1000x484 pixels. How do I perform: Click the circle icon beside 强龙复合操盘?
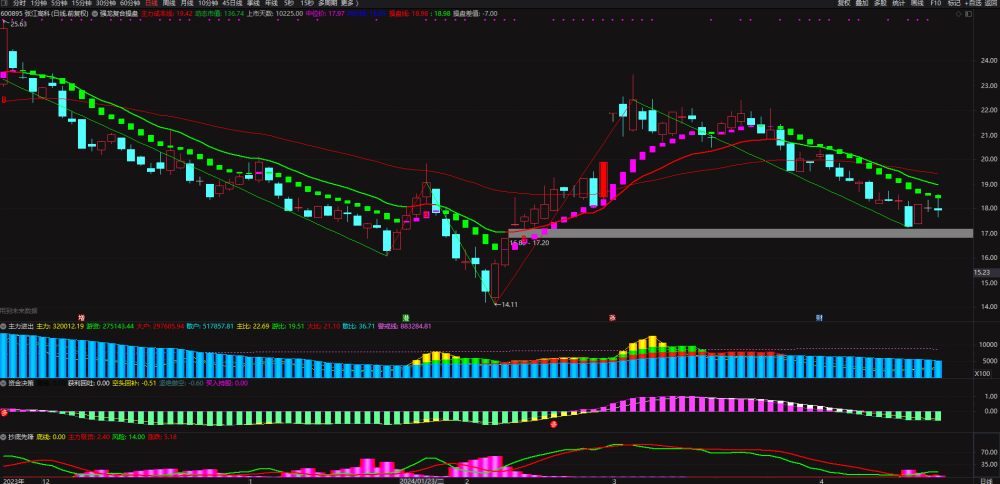95,13
